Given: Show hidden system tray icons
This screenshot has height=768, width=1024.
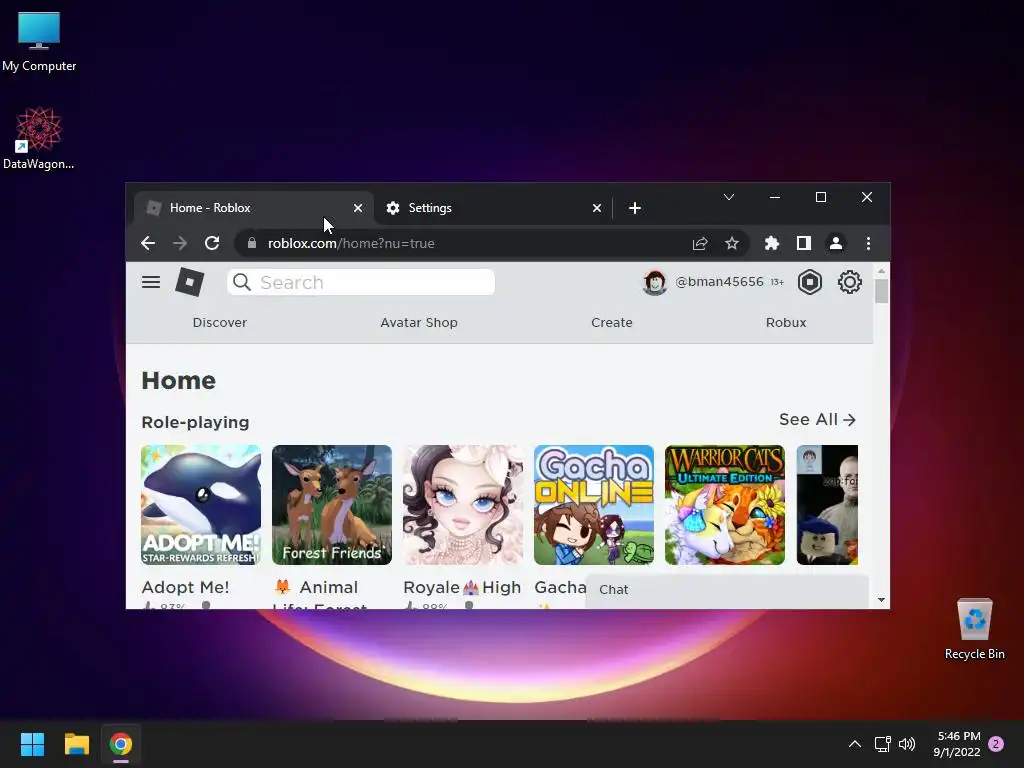Looking at the screenshot, I should point(854,744).
